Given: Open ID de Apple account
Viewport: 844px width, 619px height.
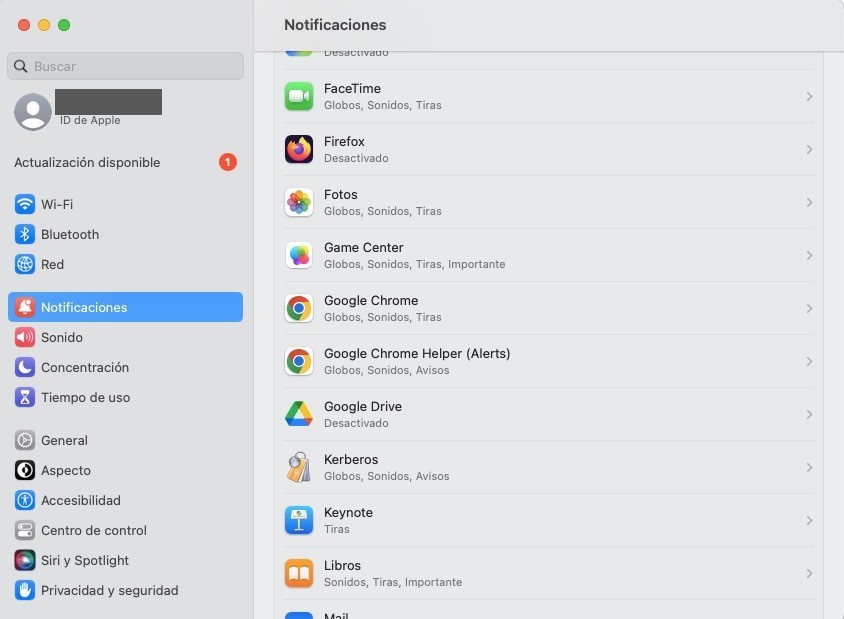Looking at the screenshot, I should coord(125,110).
